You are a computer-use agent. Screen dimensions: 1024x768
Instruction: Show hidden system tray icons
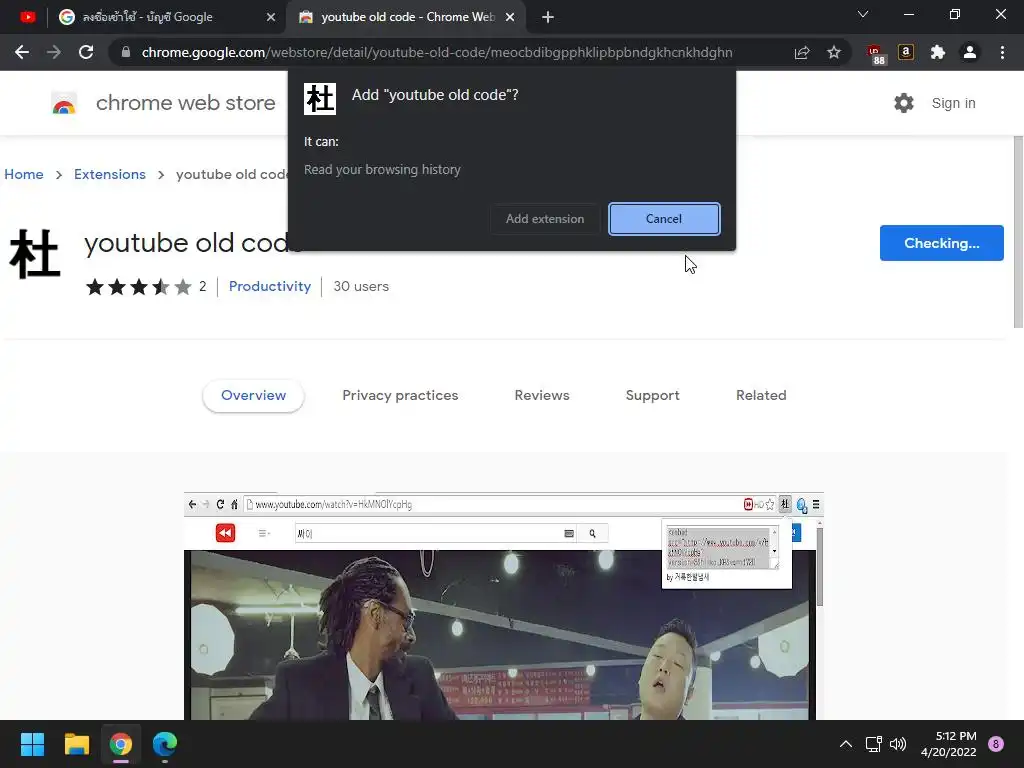(846, 744)
